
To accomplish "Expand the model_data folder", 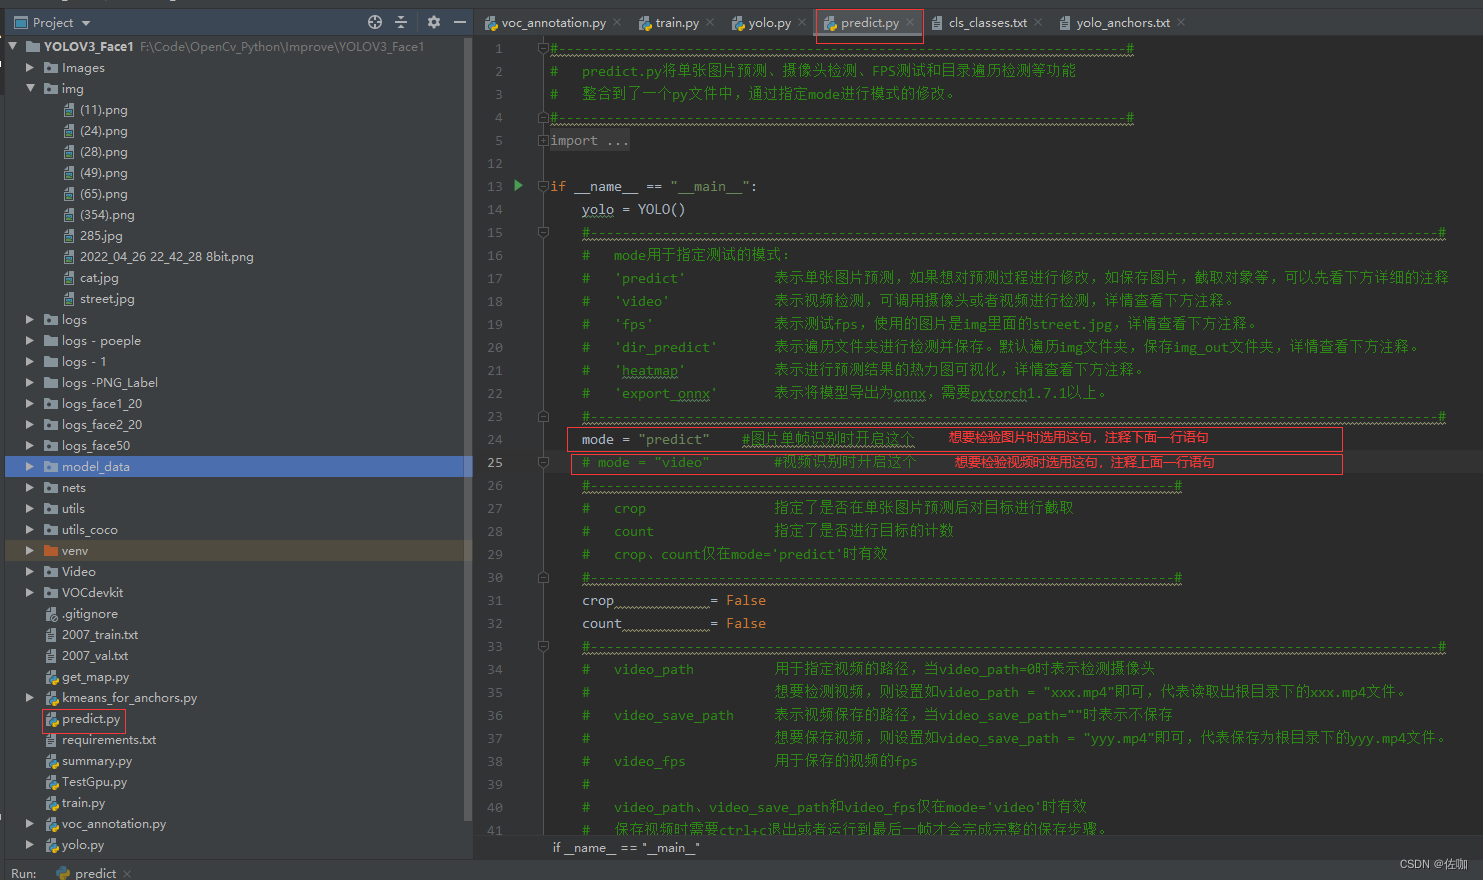I will click(30, 466).
